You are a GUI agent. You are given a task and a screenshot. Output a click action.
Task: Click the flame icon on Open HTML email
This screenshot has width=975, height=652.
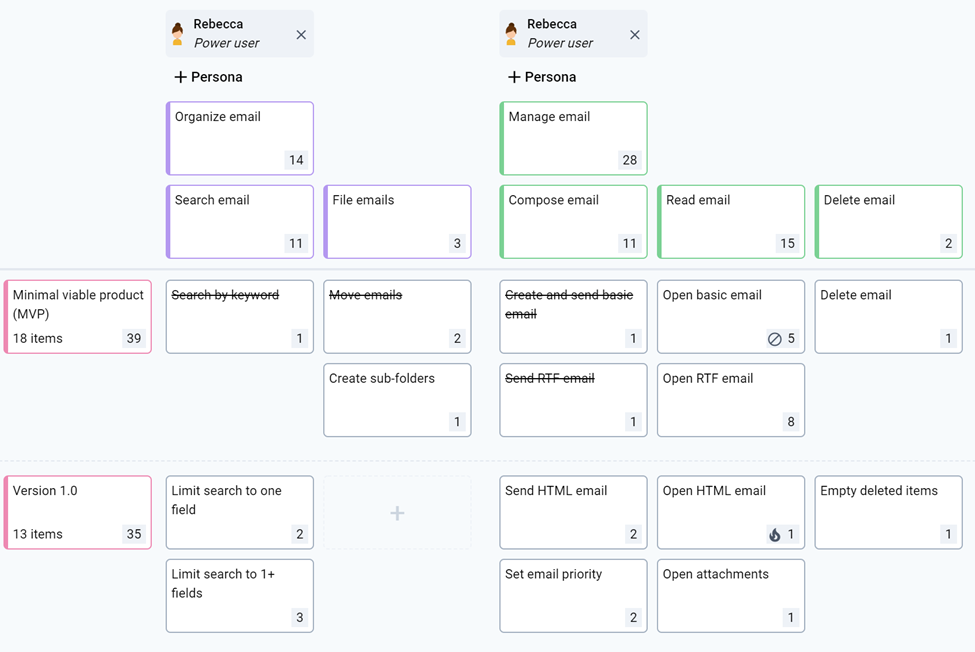[x=774, y=535]
